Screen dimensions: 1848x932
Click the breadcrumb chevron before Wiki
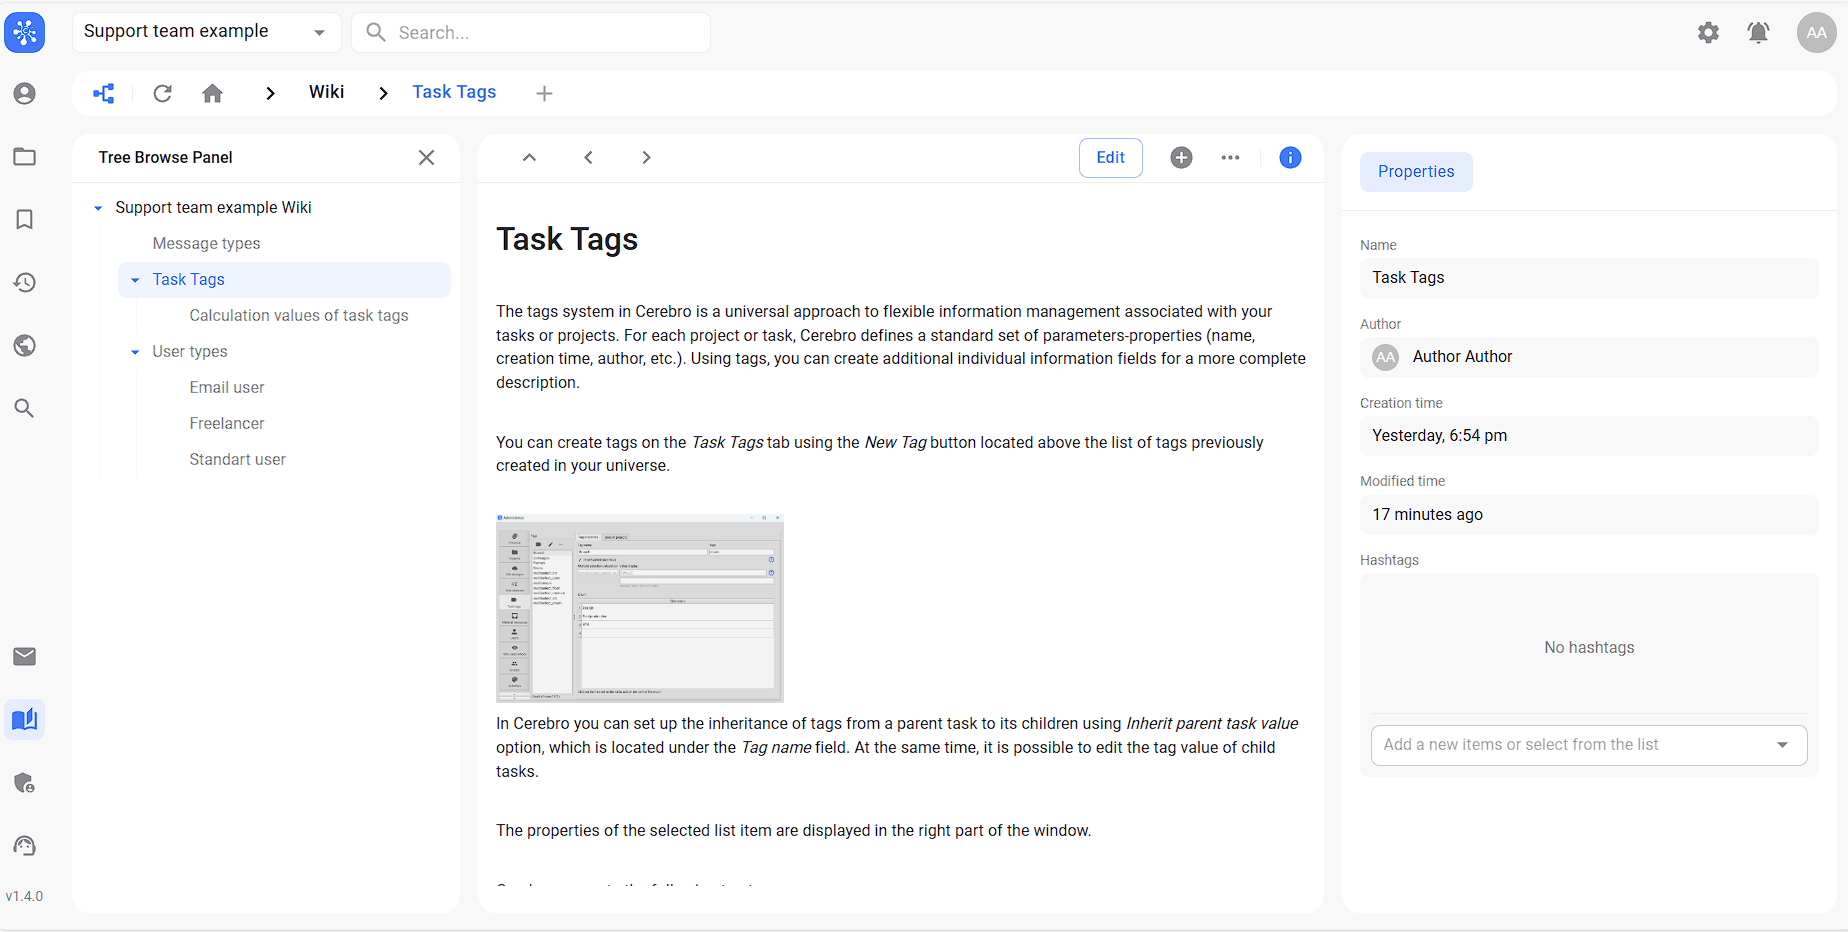pos(270,93)
